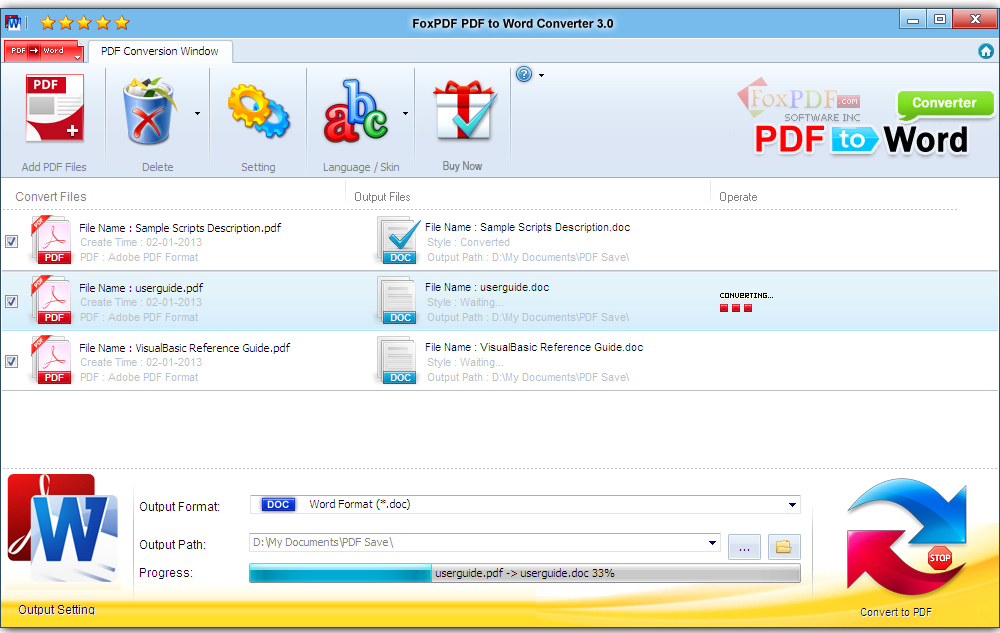Toggle VisualBasic Reference Guide.pdf checkbox
Screen dimensions: 1000x633
11,362
